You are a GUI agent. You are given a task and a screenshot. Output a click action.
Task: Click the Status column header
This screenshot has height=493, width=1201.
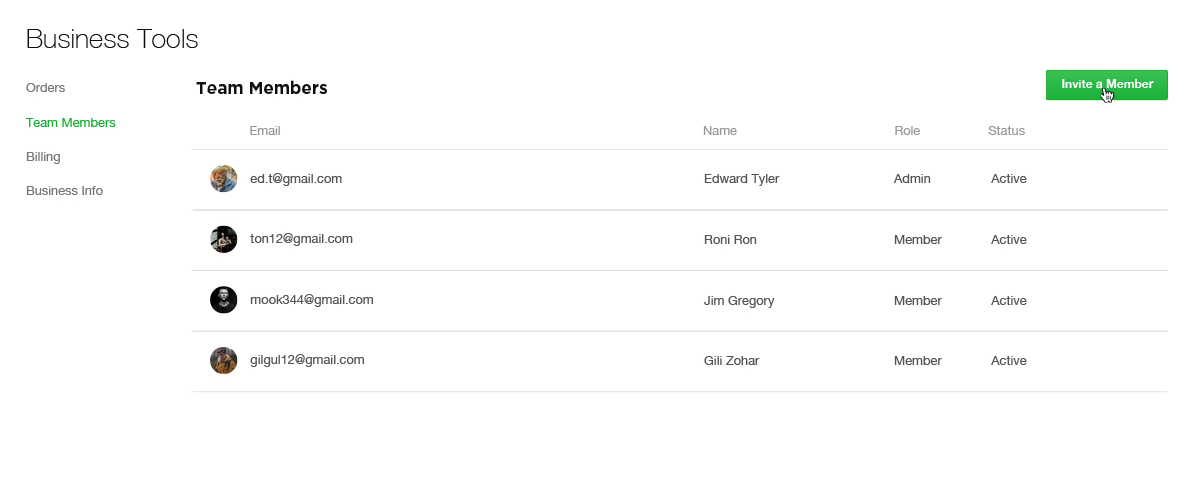click(x=1006, y=131)
